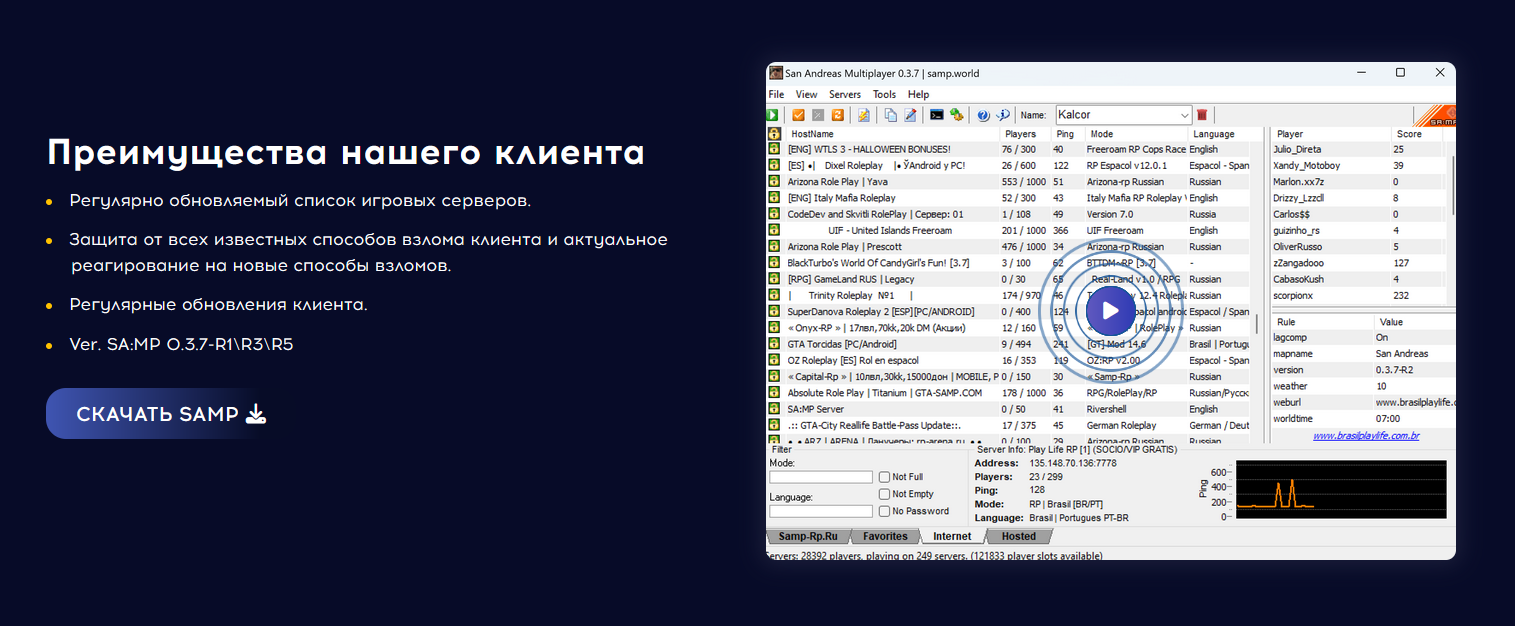Switch to the Favorites tab
Viewport: 1515px width, 626px height.
pyautogui.click(x=885, y=536)
